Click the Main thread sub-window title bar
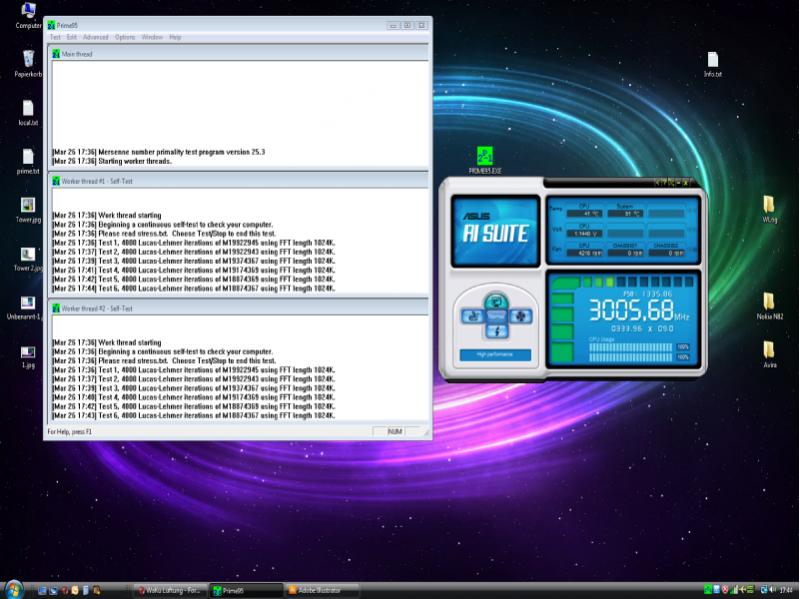Viewport: 800px width, 599px height. [x=238, y=54]
